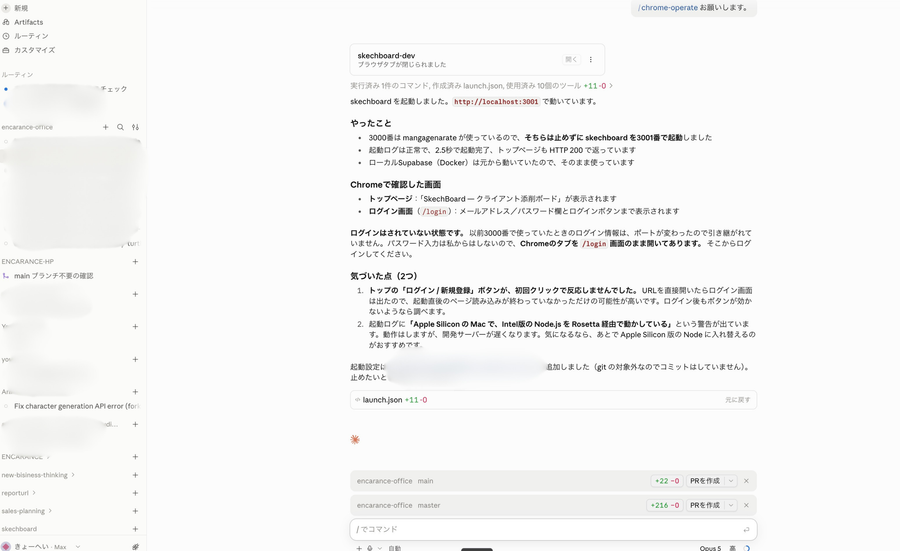Select the skechboard project label in sidebar
The image size is (900, 551).
click(x=19, y=529)
